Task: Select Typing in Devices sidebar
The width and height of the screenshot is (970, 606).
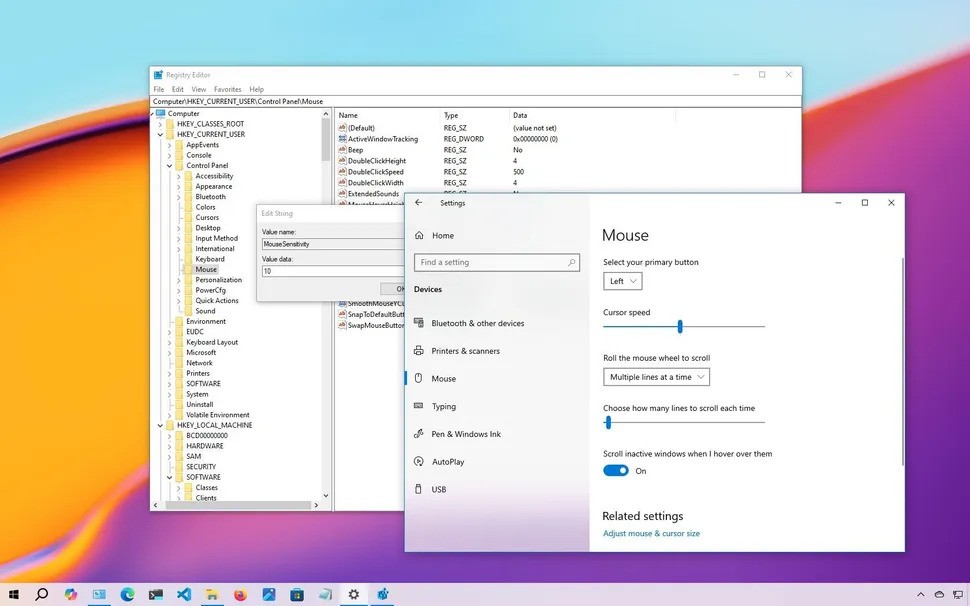Action: click(443, 407)
